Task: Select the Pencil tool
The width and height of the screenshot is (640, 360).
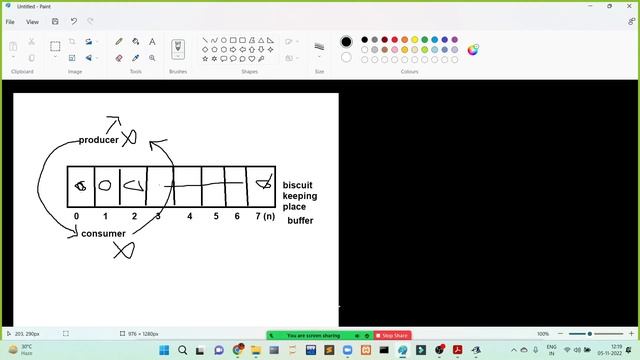Action: (119, 42)
